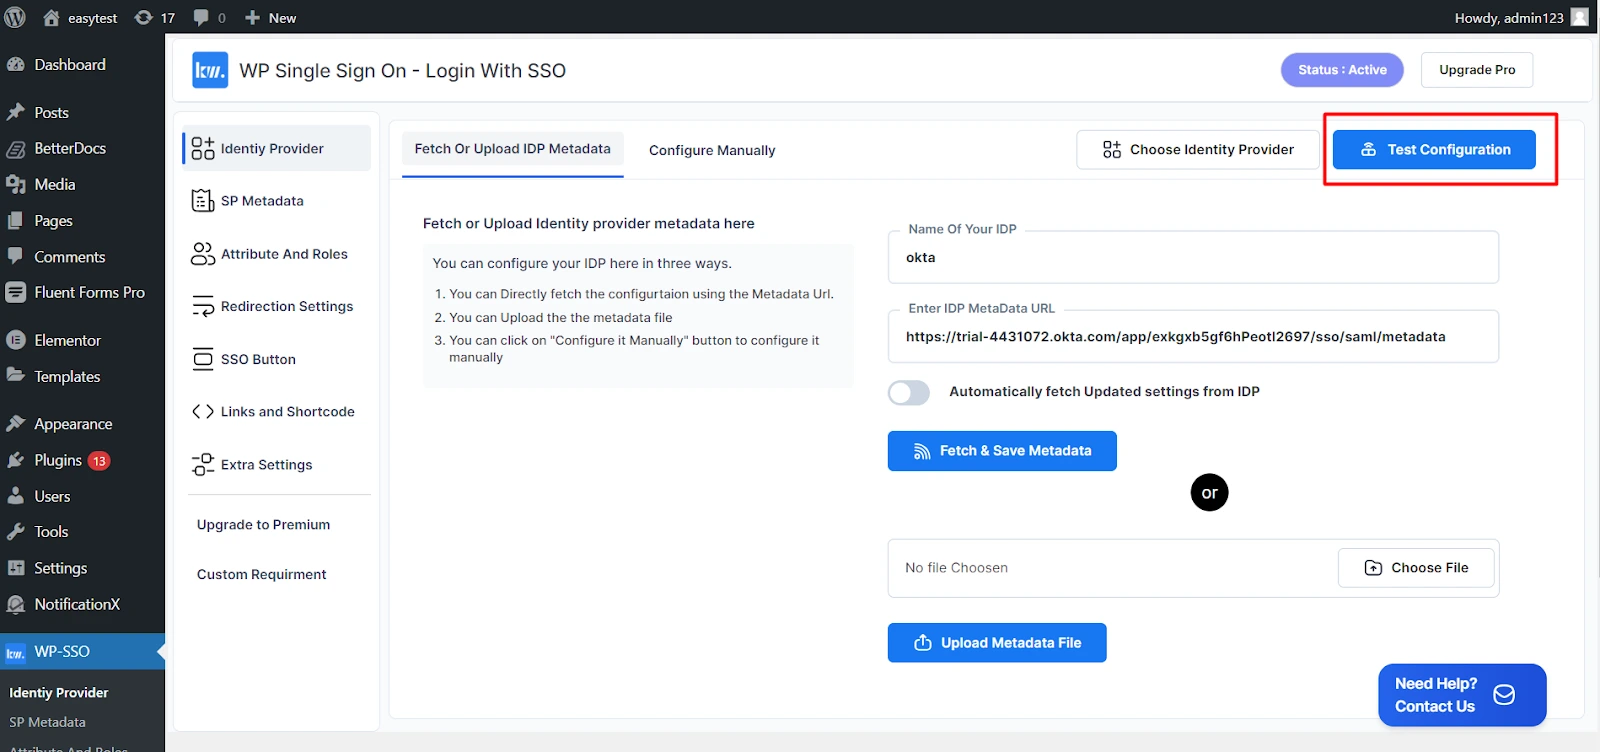Click the Media icon in sidebar

coord(16,184)
